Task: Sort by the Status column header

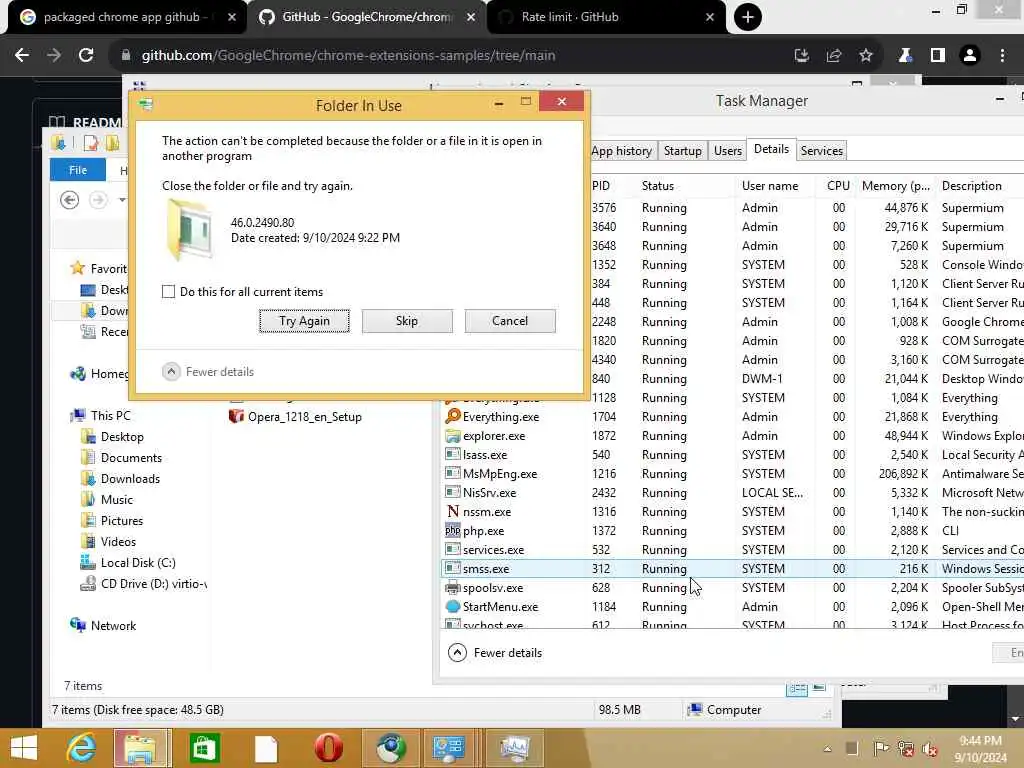Action: tap(658, 186)
